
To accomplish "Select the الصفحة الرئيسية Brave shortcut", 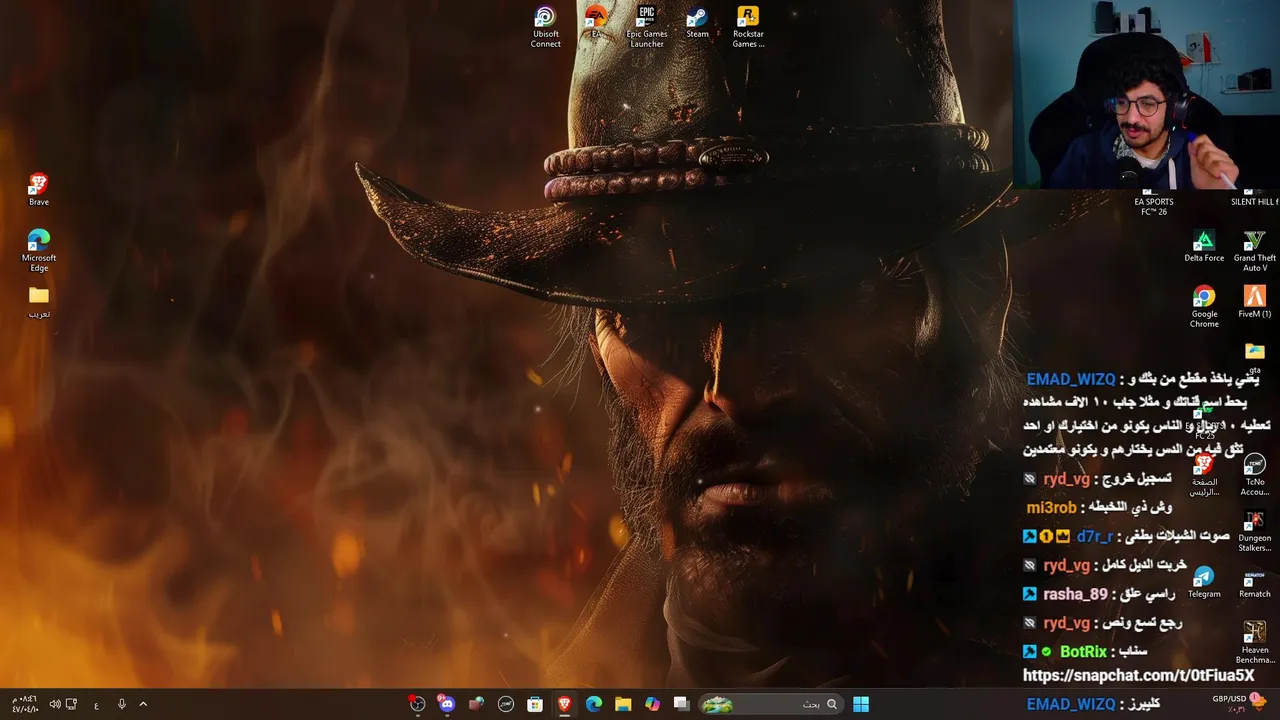I will click(x=1204, y=475).
